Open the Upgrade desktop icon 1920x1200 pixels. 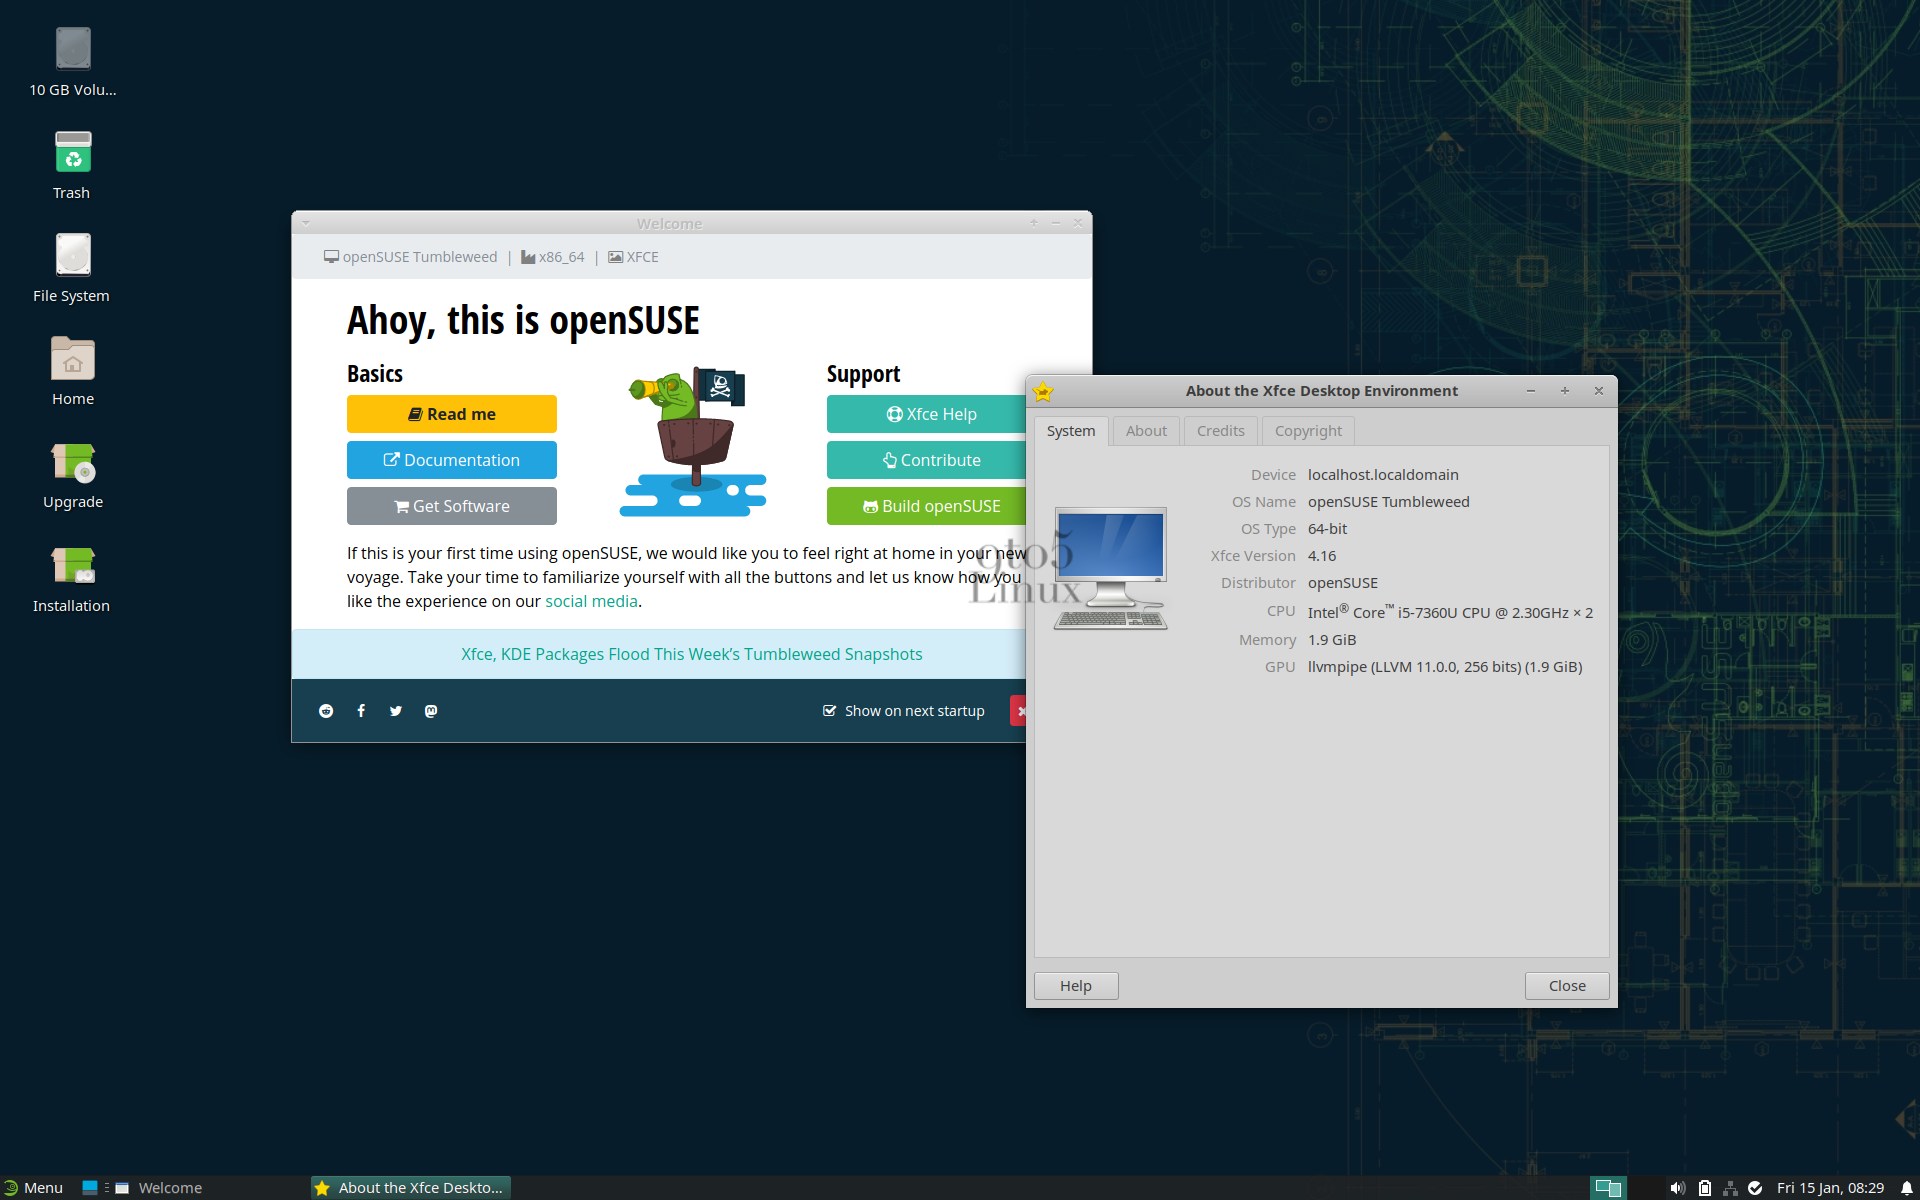tap(72, 463)
